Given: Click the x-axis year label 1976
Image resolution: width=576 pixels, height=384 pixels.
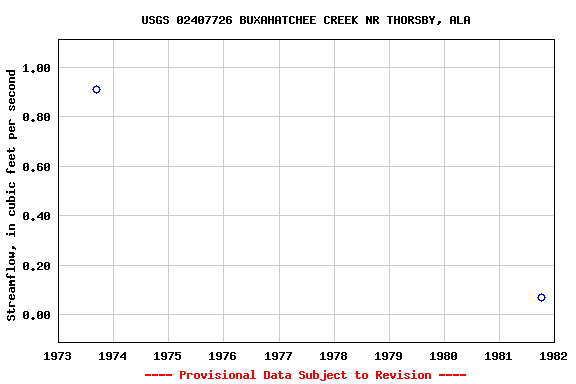Looking at the screenshot, I should [223, 356].
